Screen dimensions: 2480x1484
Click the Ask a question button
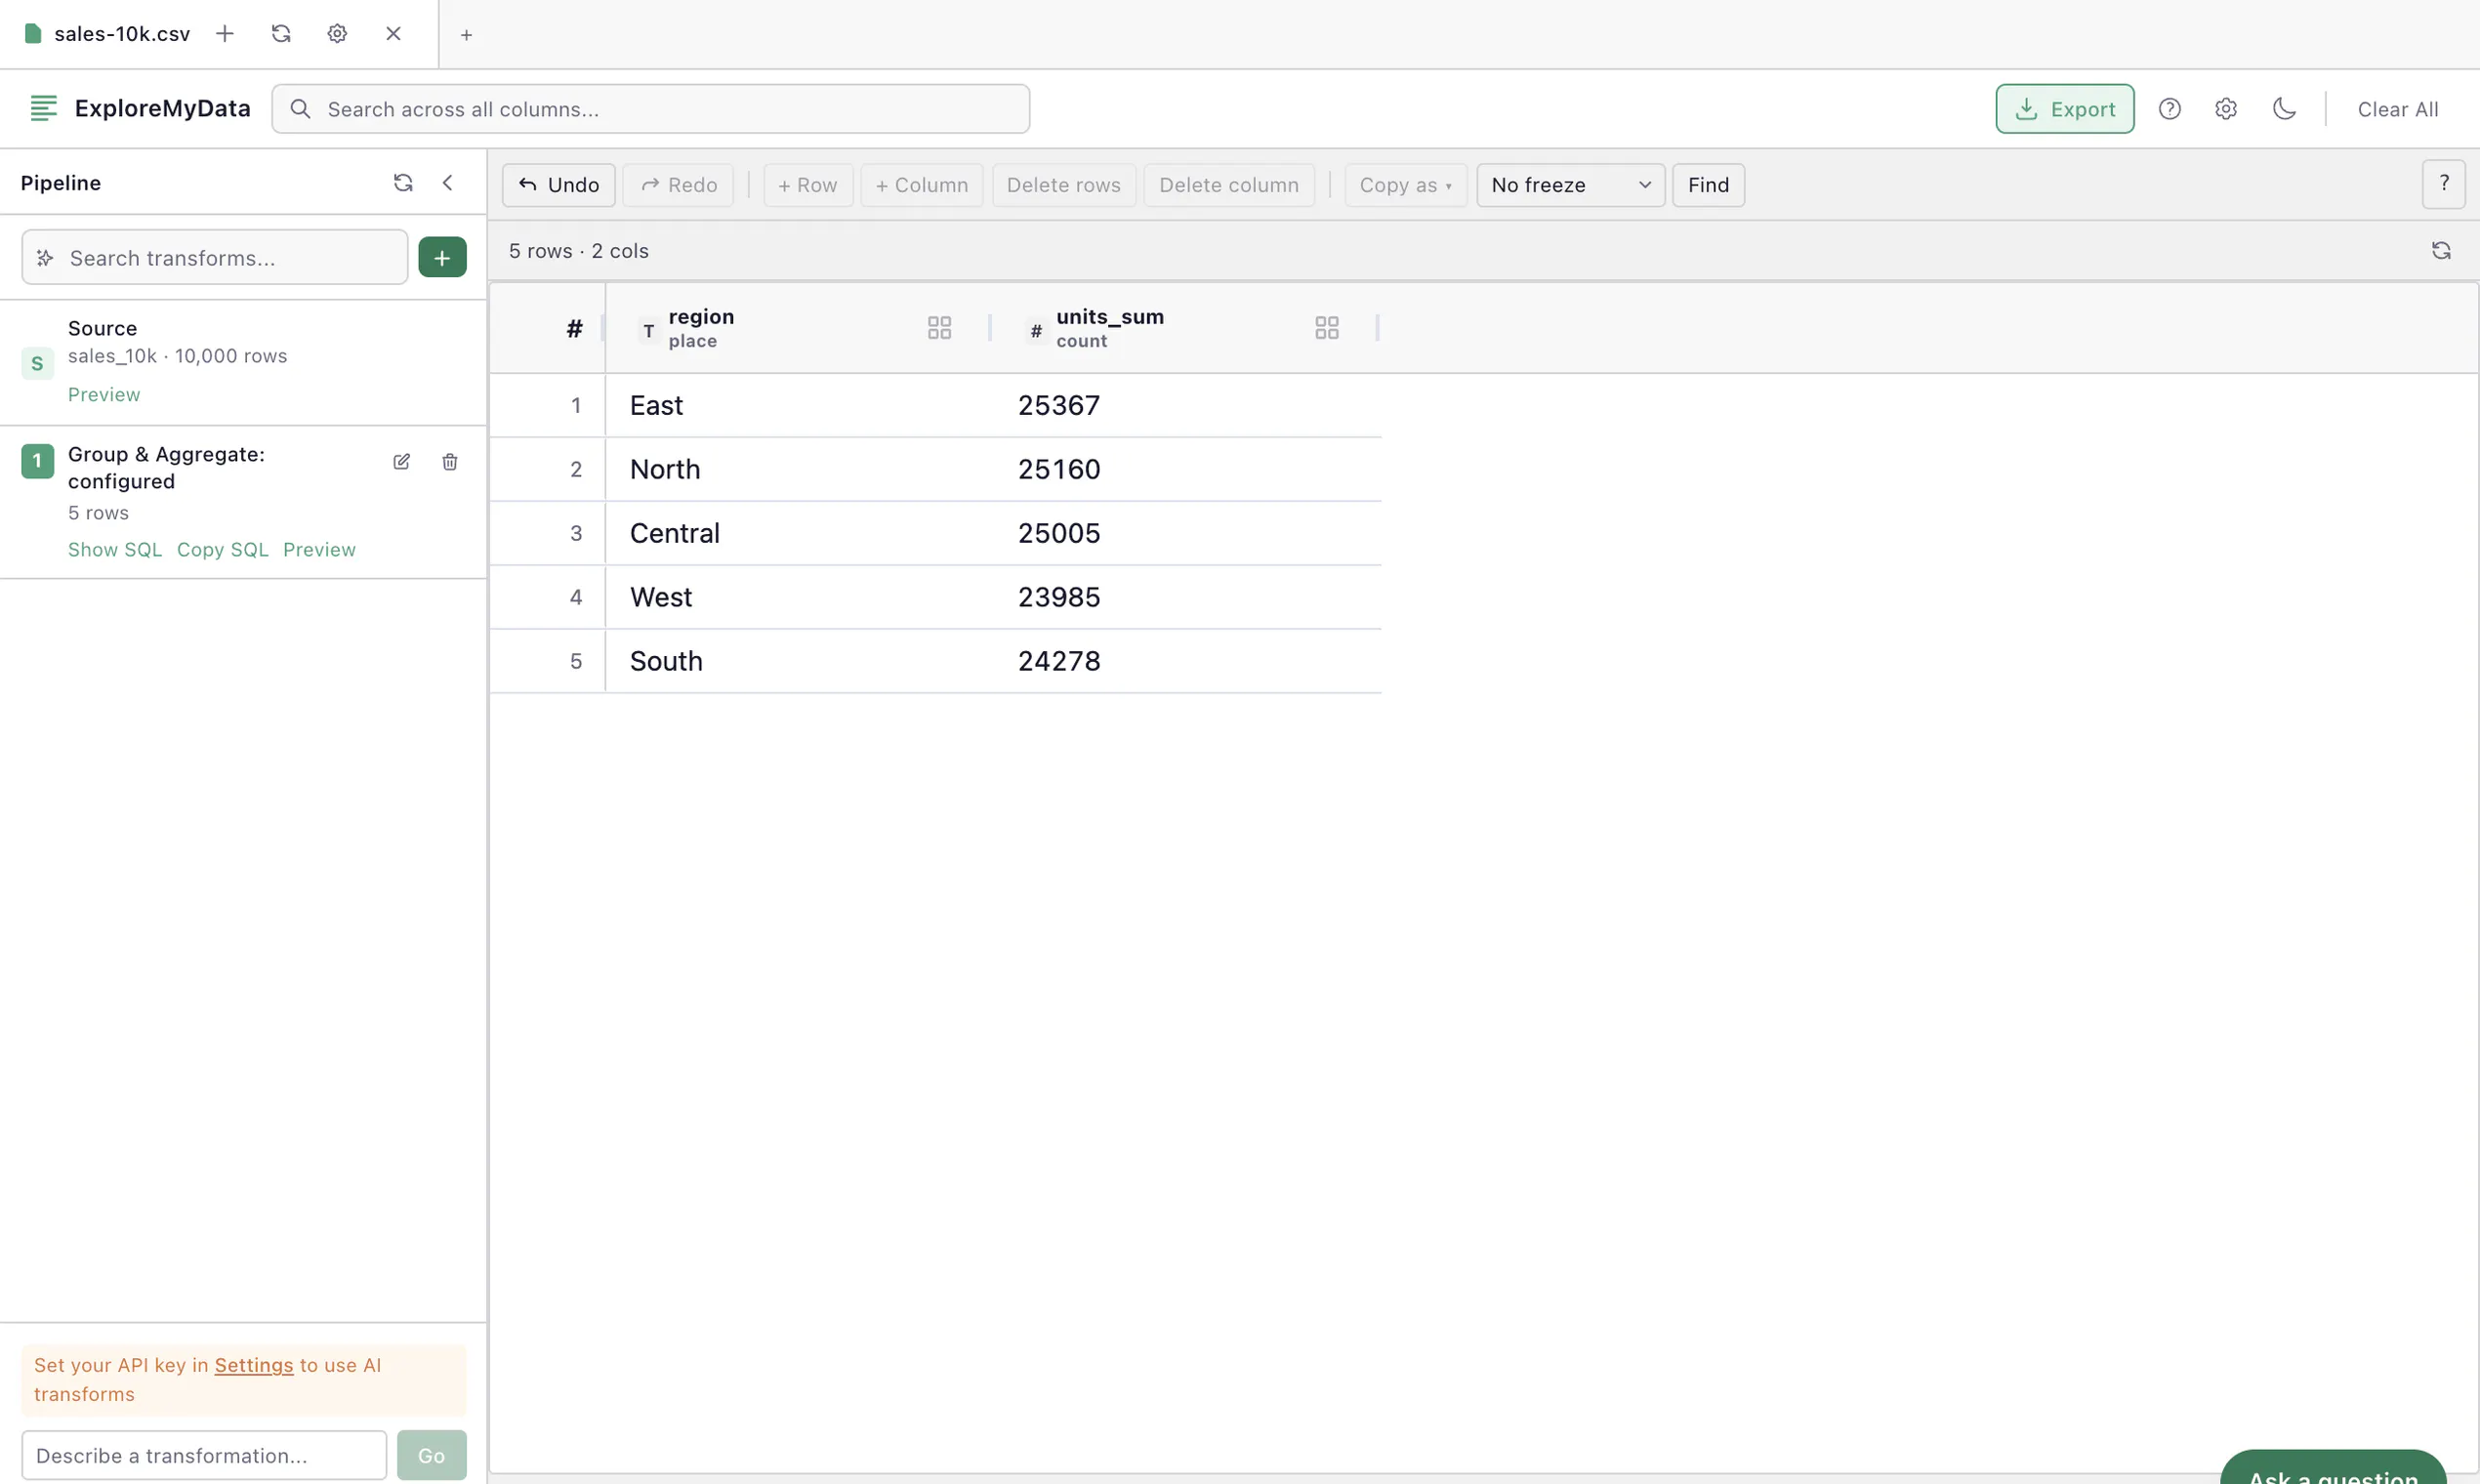(x=2333, y=1467)
